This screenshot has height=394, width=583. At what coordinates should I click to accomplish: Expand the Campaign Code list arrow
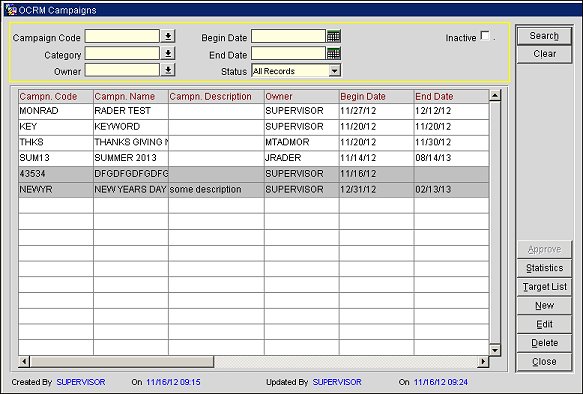pos(168,36)
